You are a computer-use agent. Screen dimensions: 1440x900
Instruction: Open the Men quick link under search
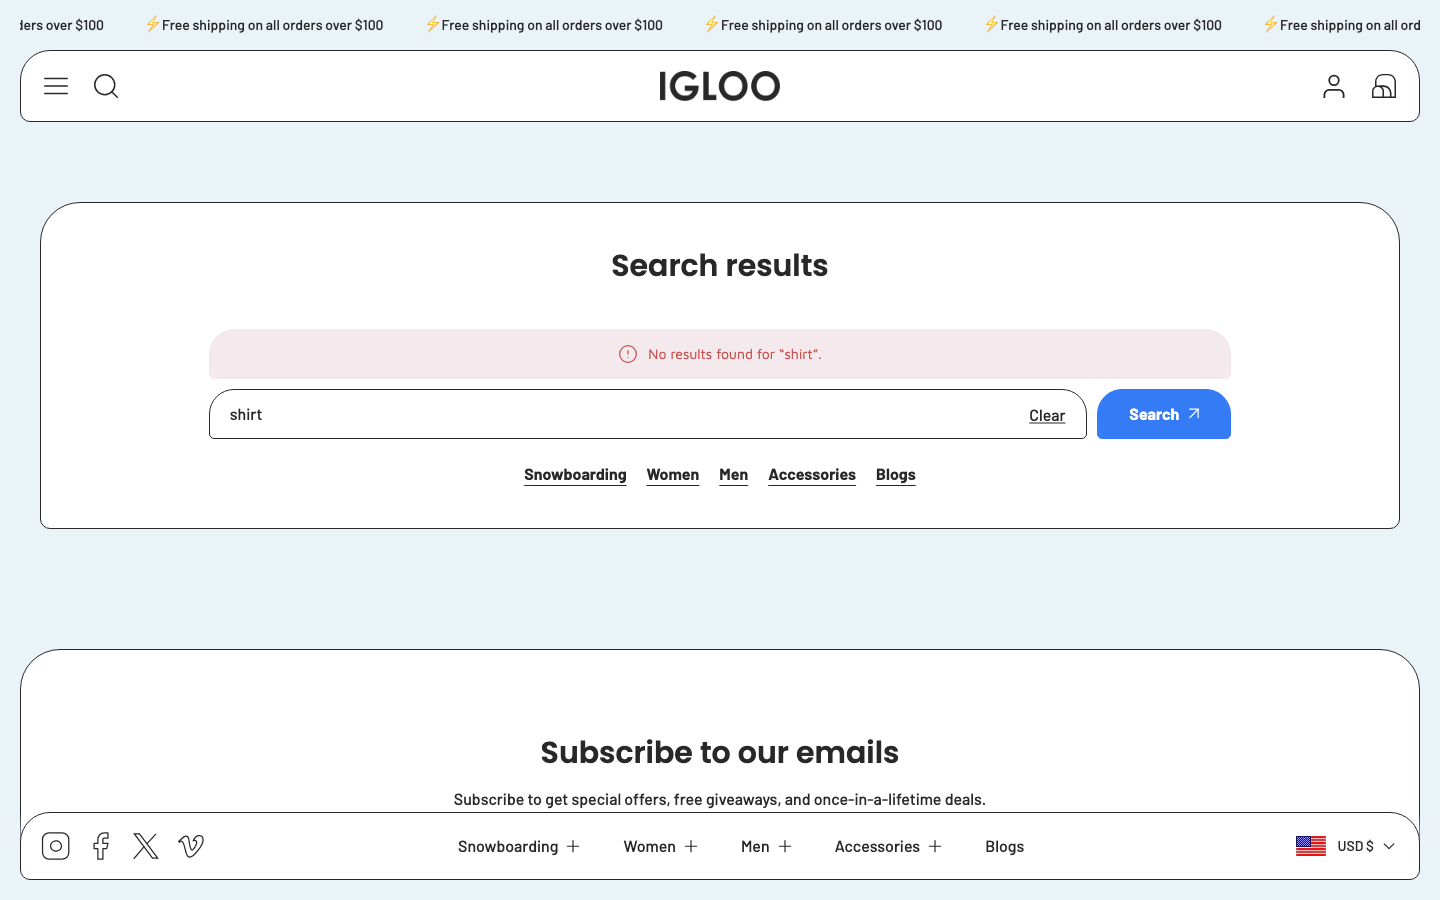[x=734, y=475]
